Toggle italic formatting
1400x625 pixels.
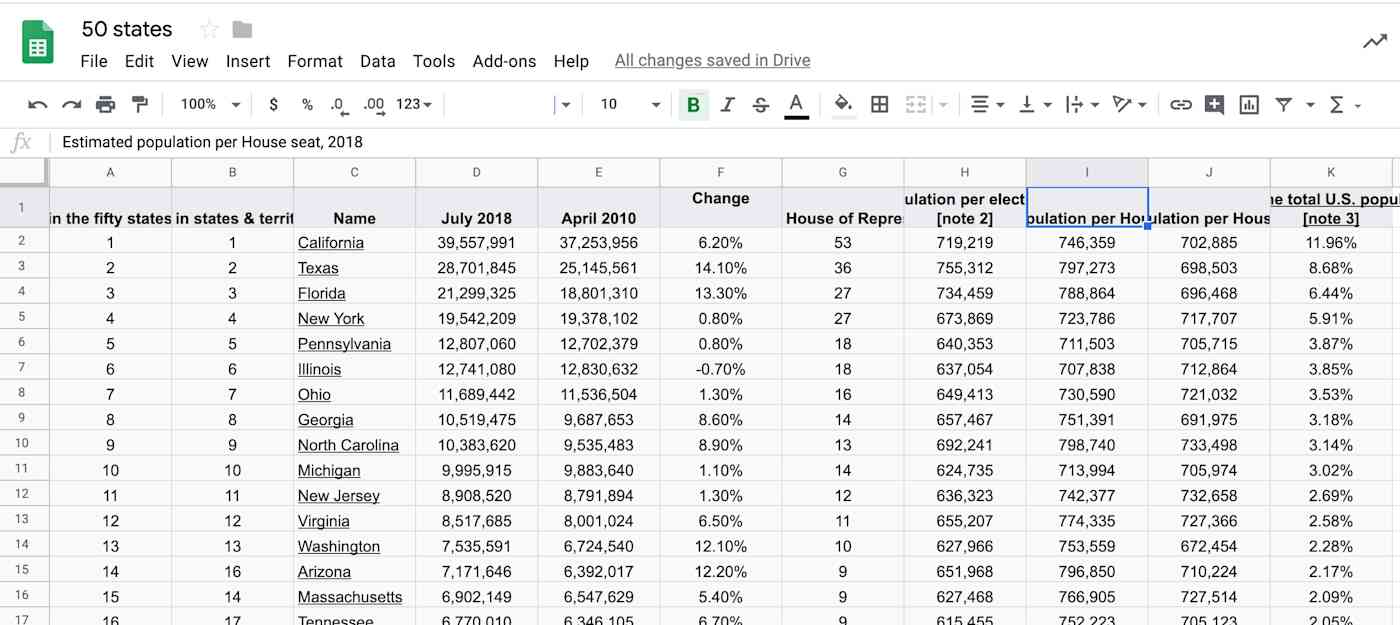click(727, 104)
